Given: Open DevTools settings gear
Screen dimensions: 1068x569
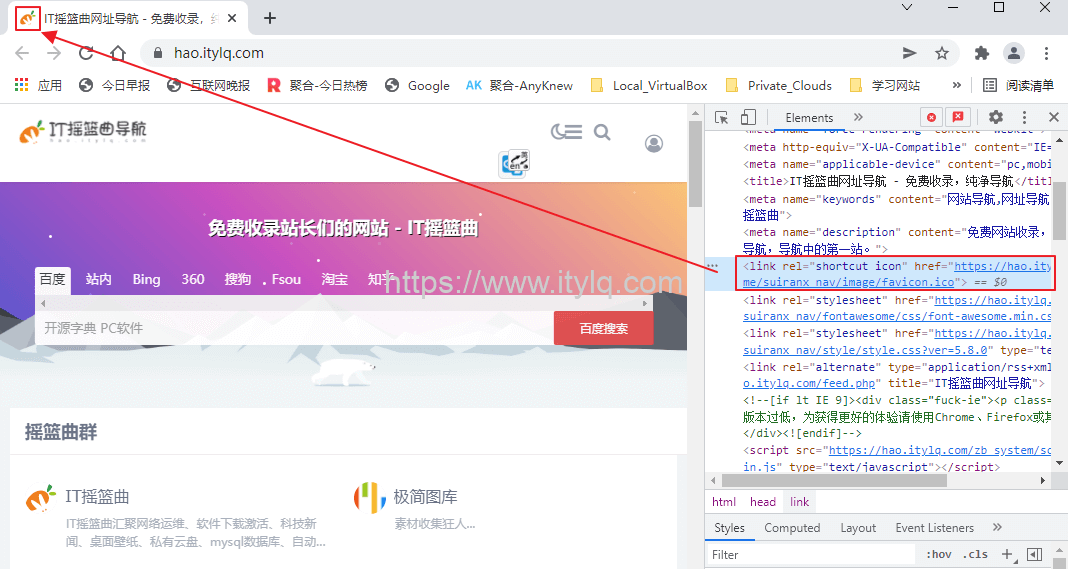Looking at the screenshot, I should (996, 117).
